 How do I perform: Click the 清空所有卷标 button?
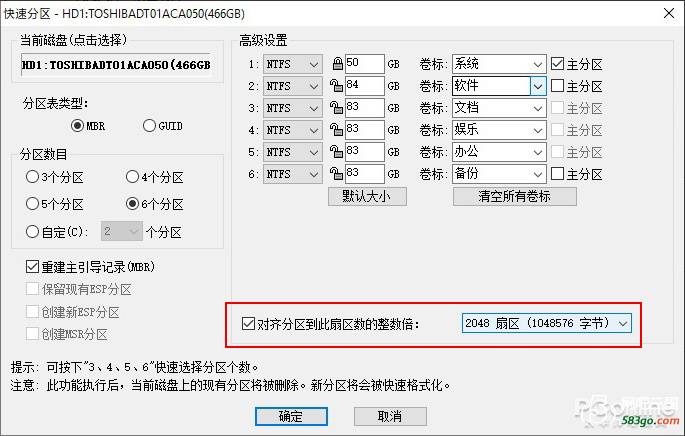(515, 196)
